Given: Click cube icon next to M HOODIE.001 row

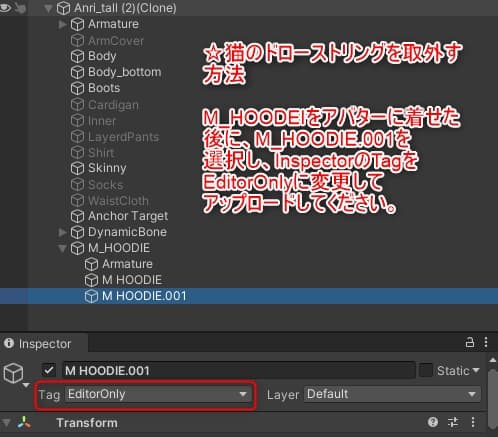Looking at the screenshot, I should (91, 296).
